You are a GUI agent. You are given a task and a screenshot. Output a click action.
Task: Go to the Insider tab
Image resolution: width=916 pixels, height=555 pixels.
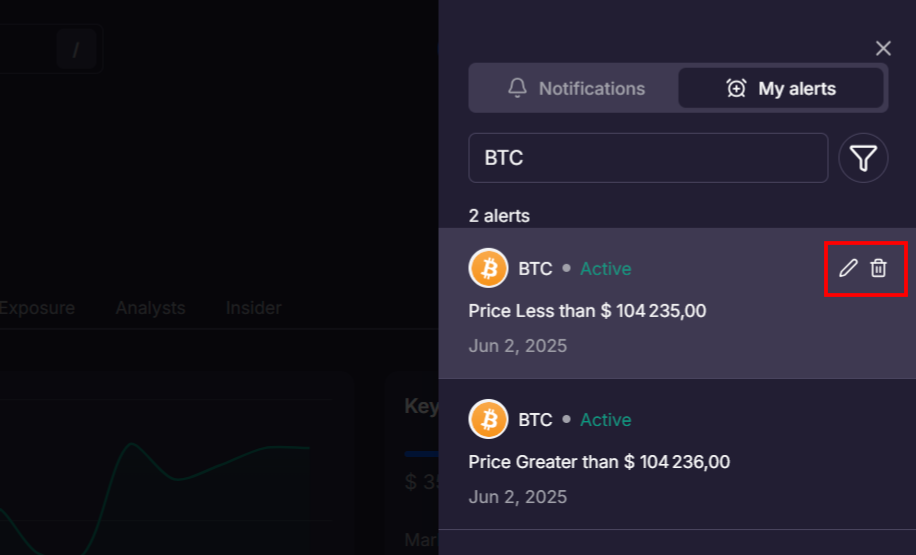click(x=253, y=308)
